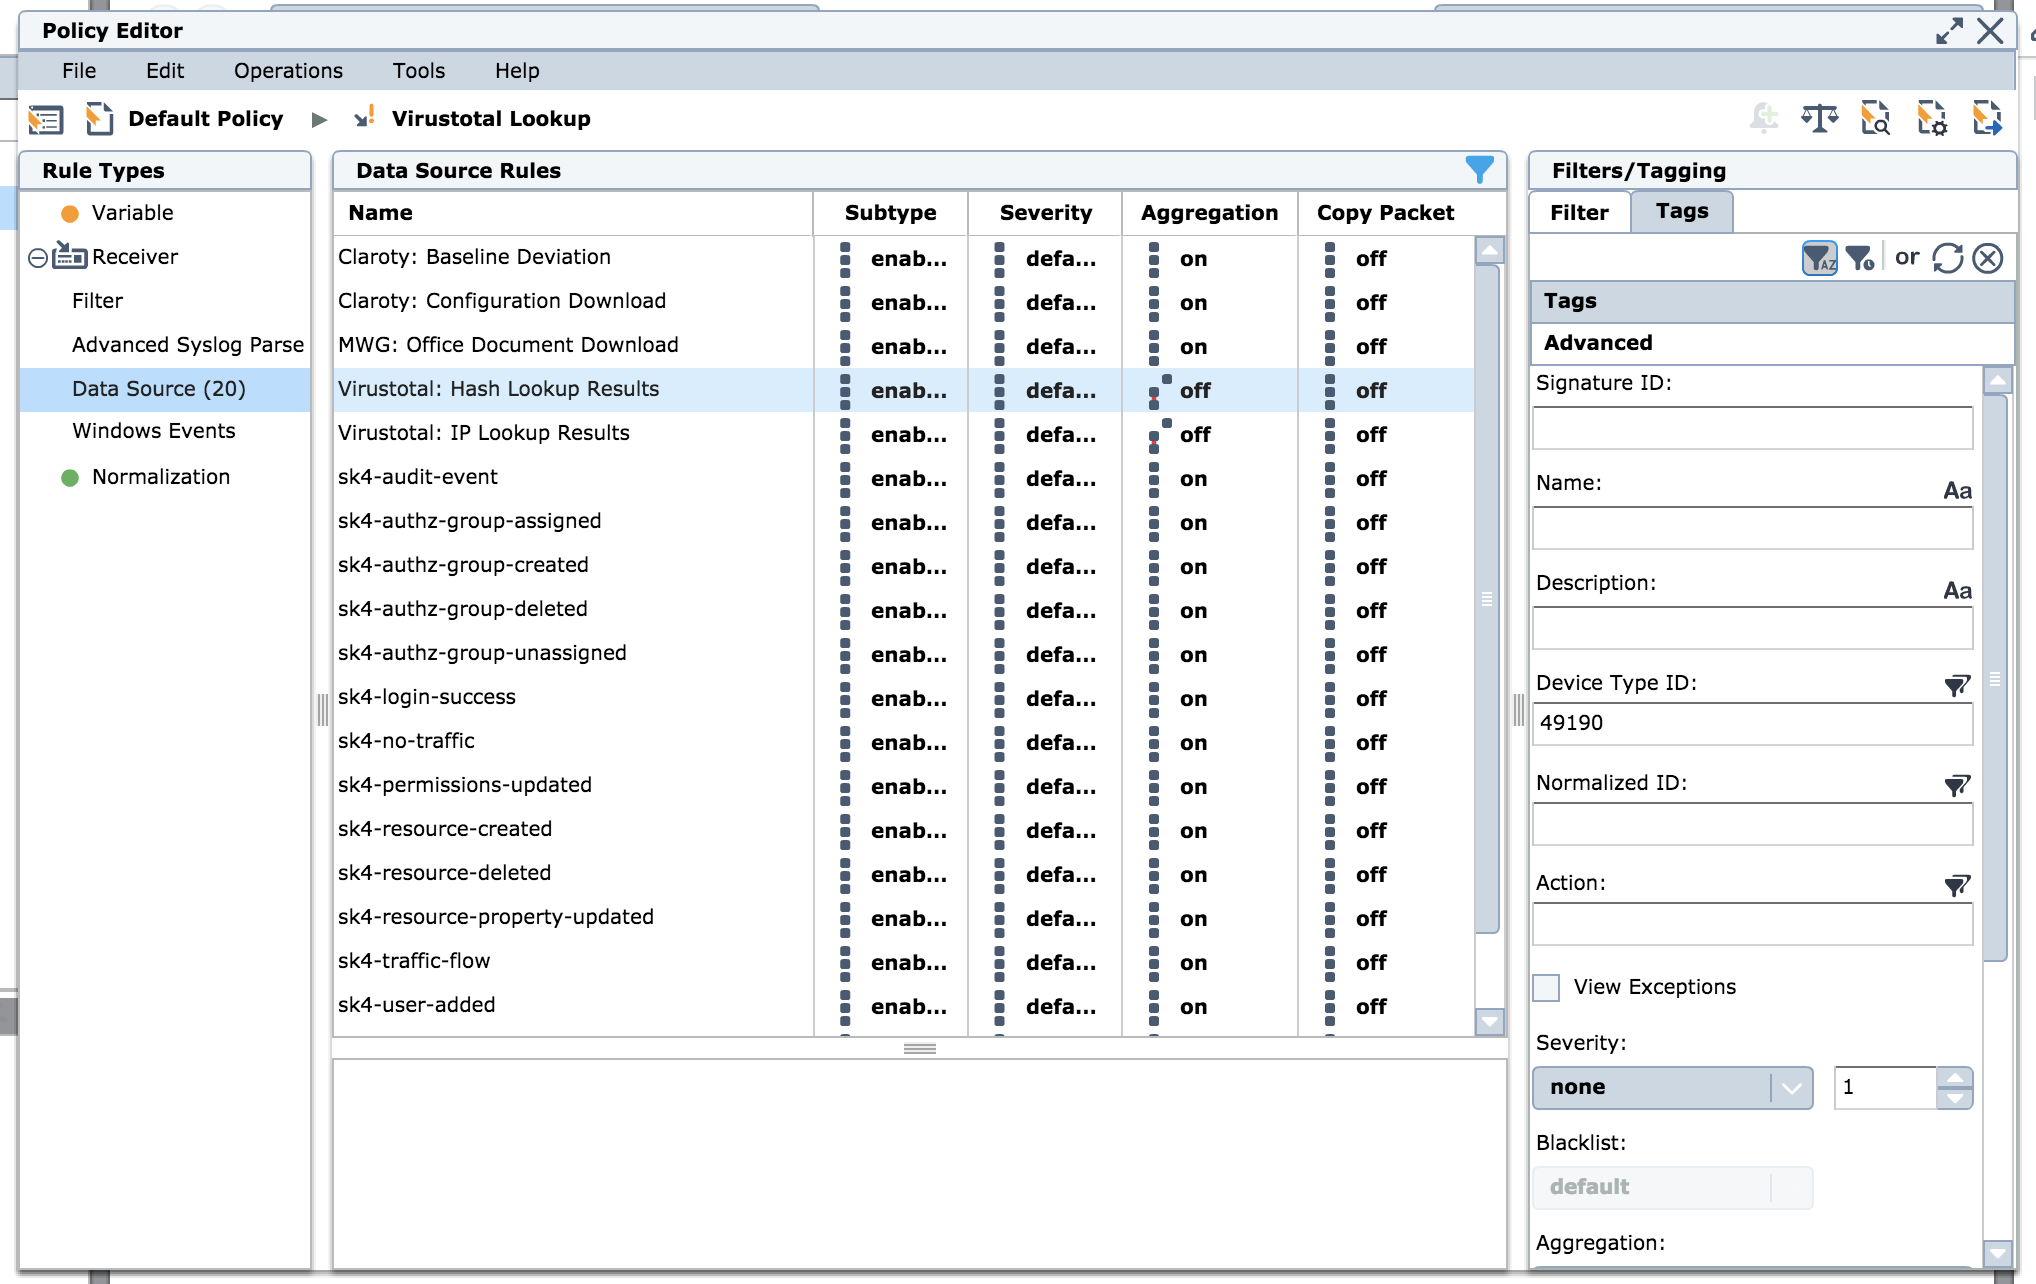Switch to the Filter tab
The width and height of the screenshot is (2036, 1284).
click(1578, 211)
